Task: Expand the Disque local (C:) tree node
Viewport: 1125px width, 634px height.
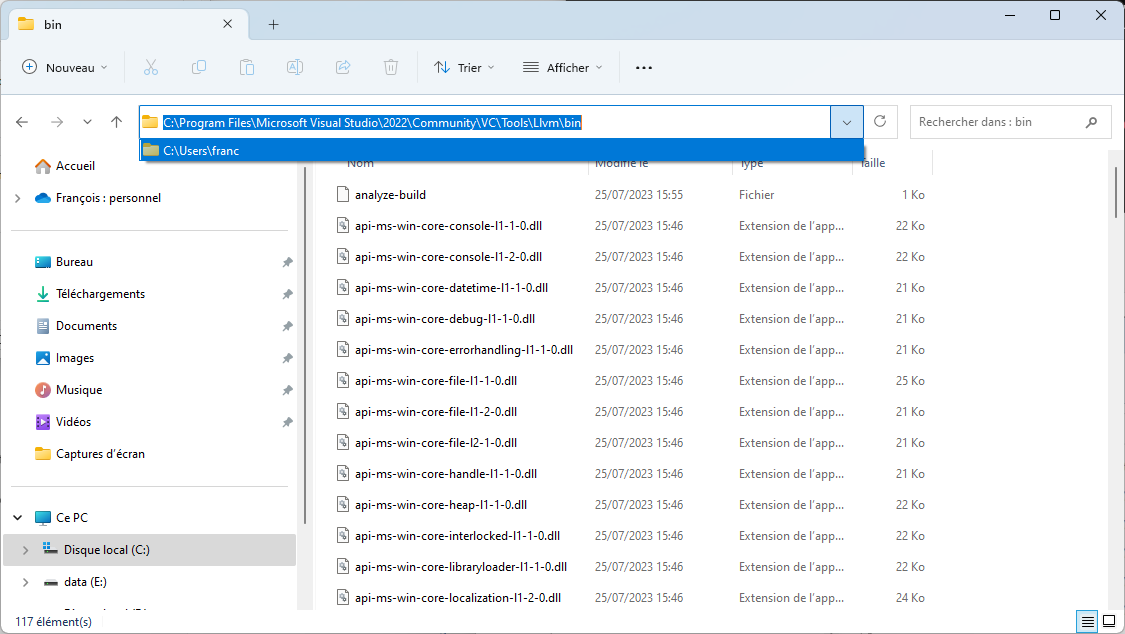Action: (x=26, y=550)
